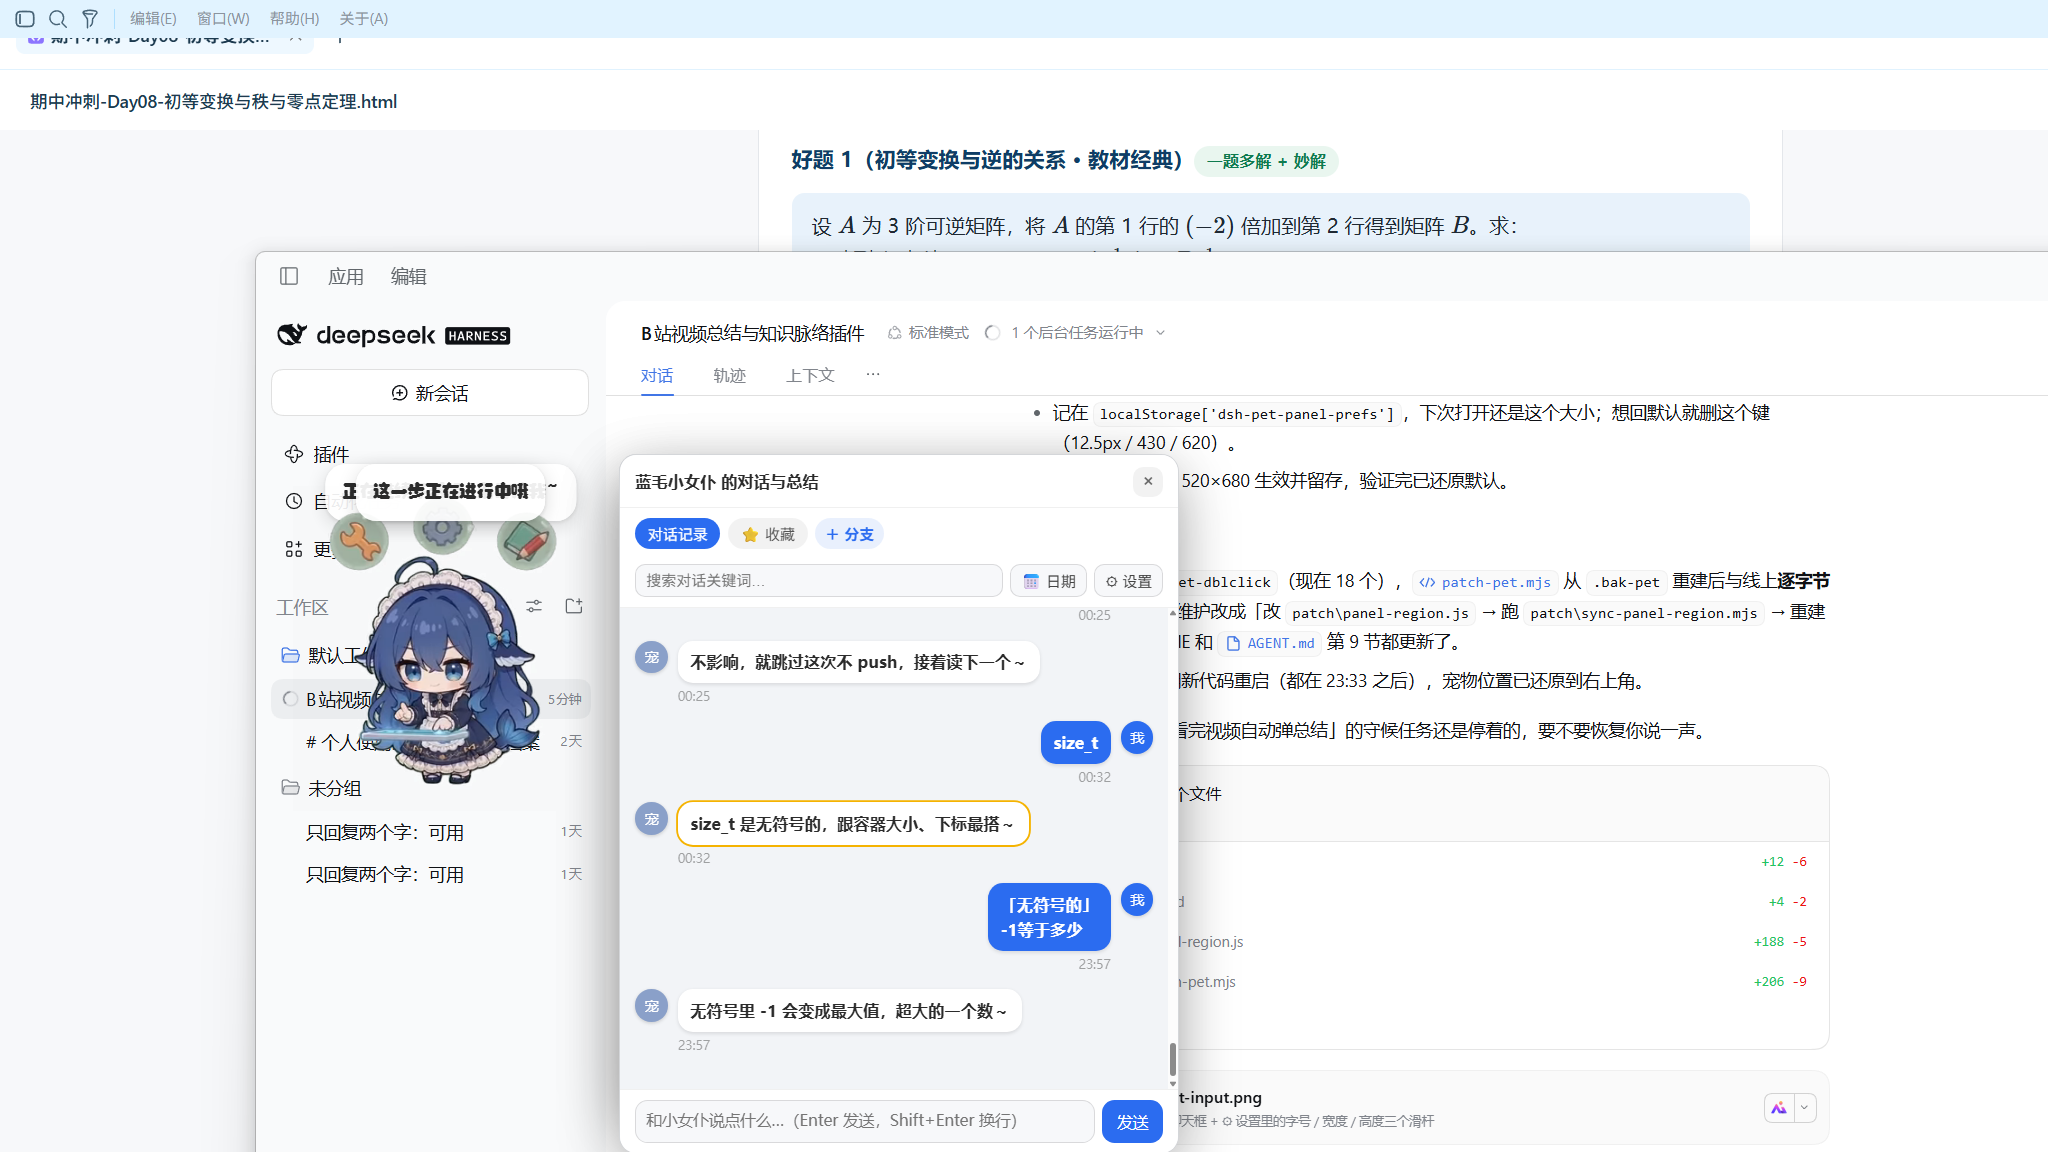Click the deepseek whale logo
The width and height of the screenshot is (2048, 1152).
coord(291,334)
